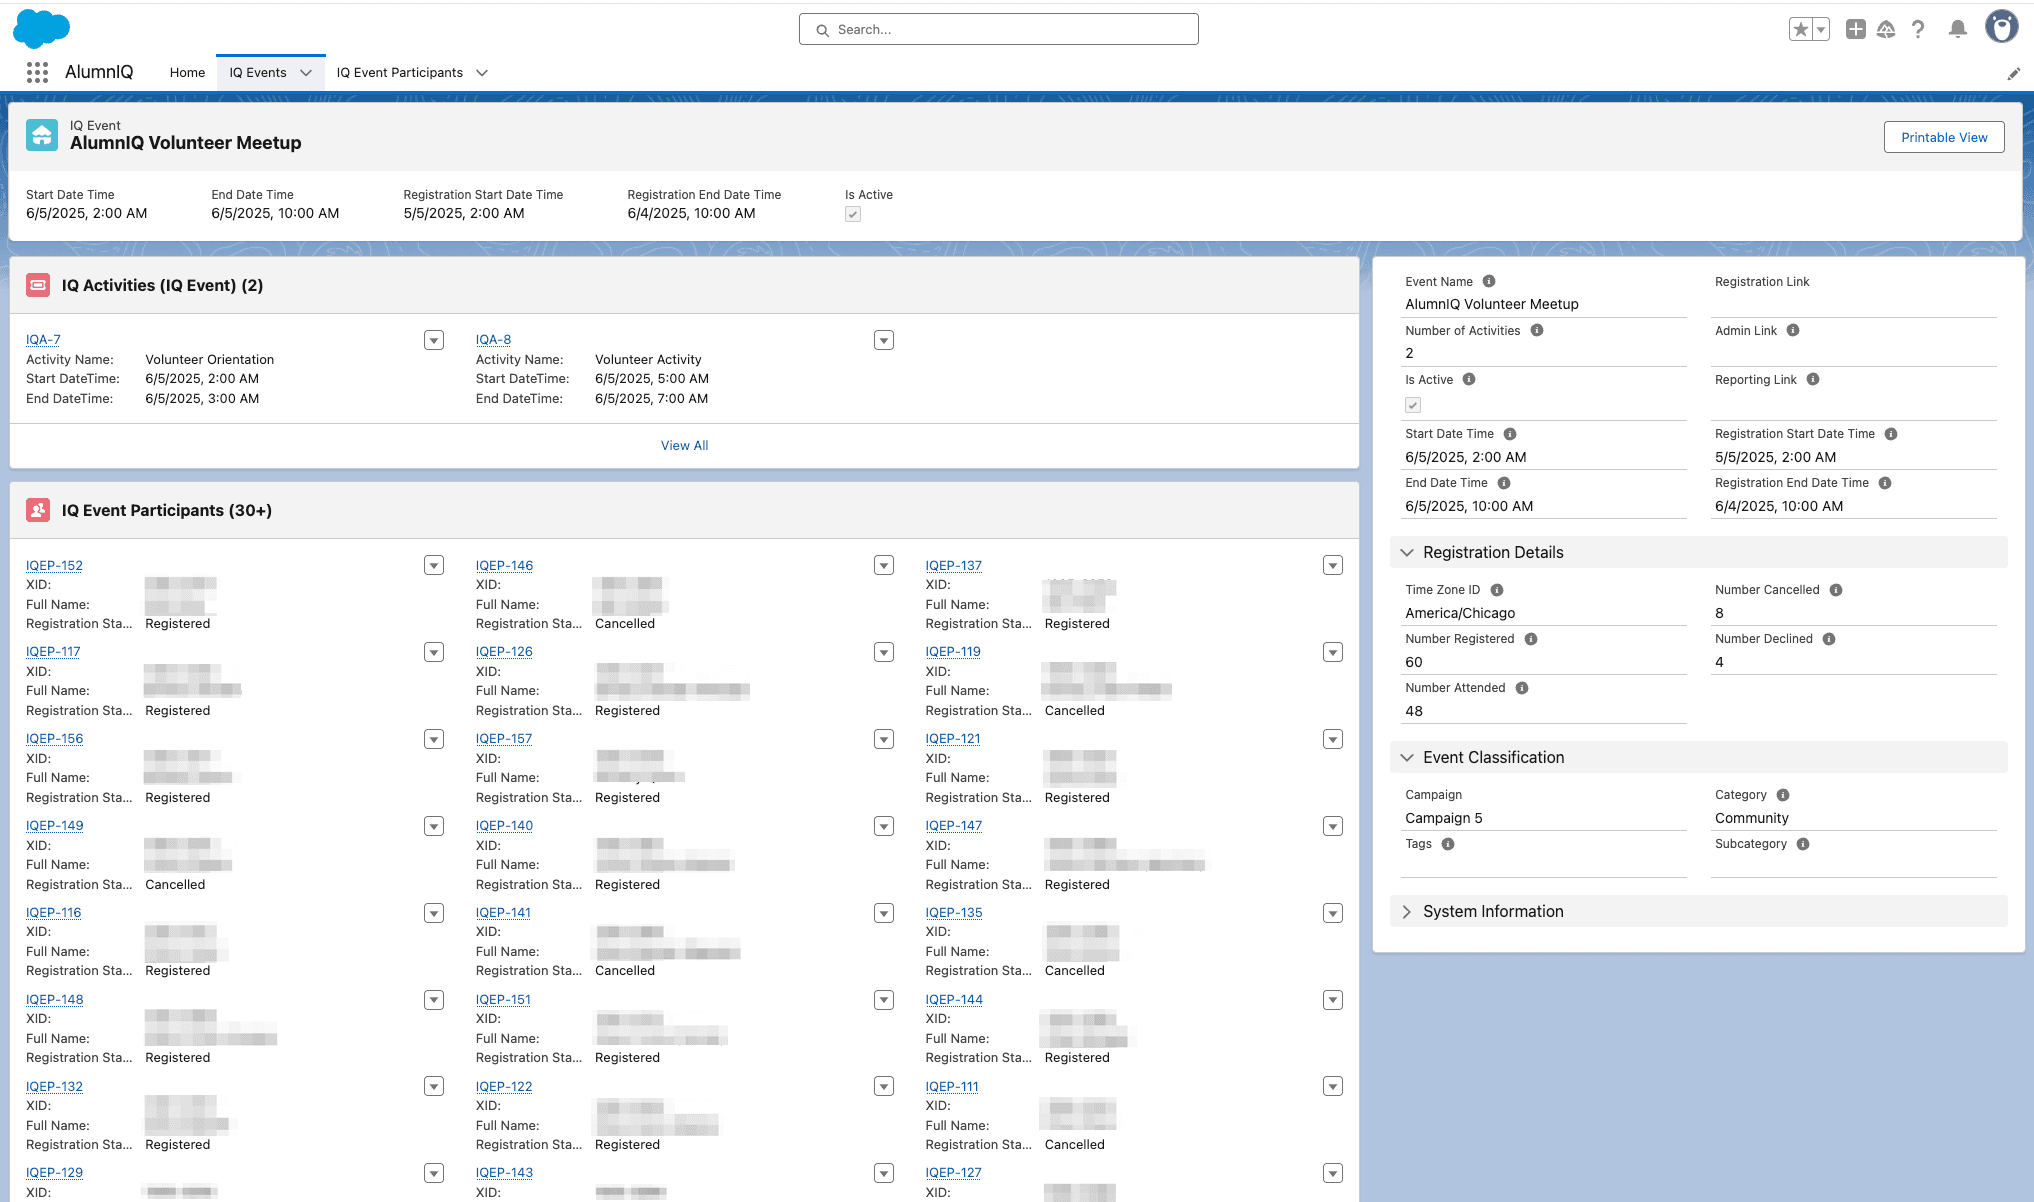Screen dimensions: 2034x1202
Task: Open actions menu for IQEP-111
Action: point(1333,1086)
